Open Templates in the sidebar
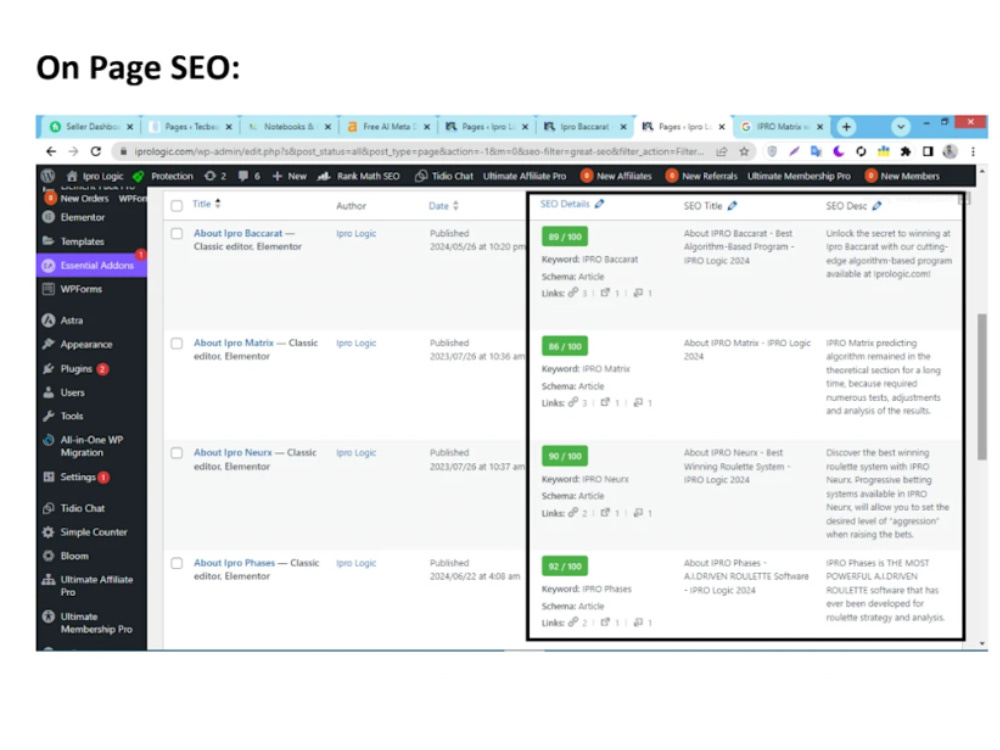Image resolution: width=1000 pixels, height=750 pixels. (82, 241)
